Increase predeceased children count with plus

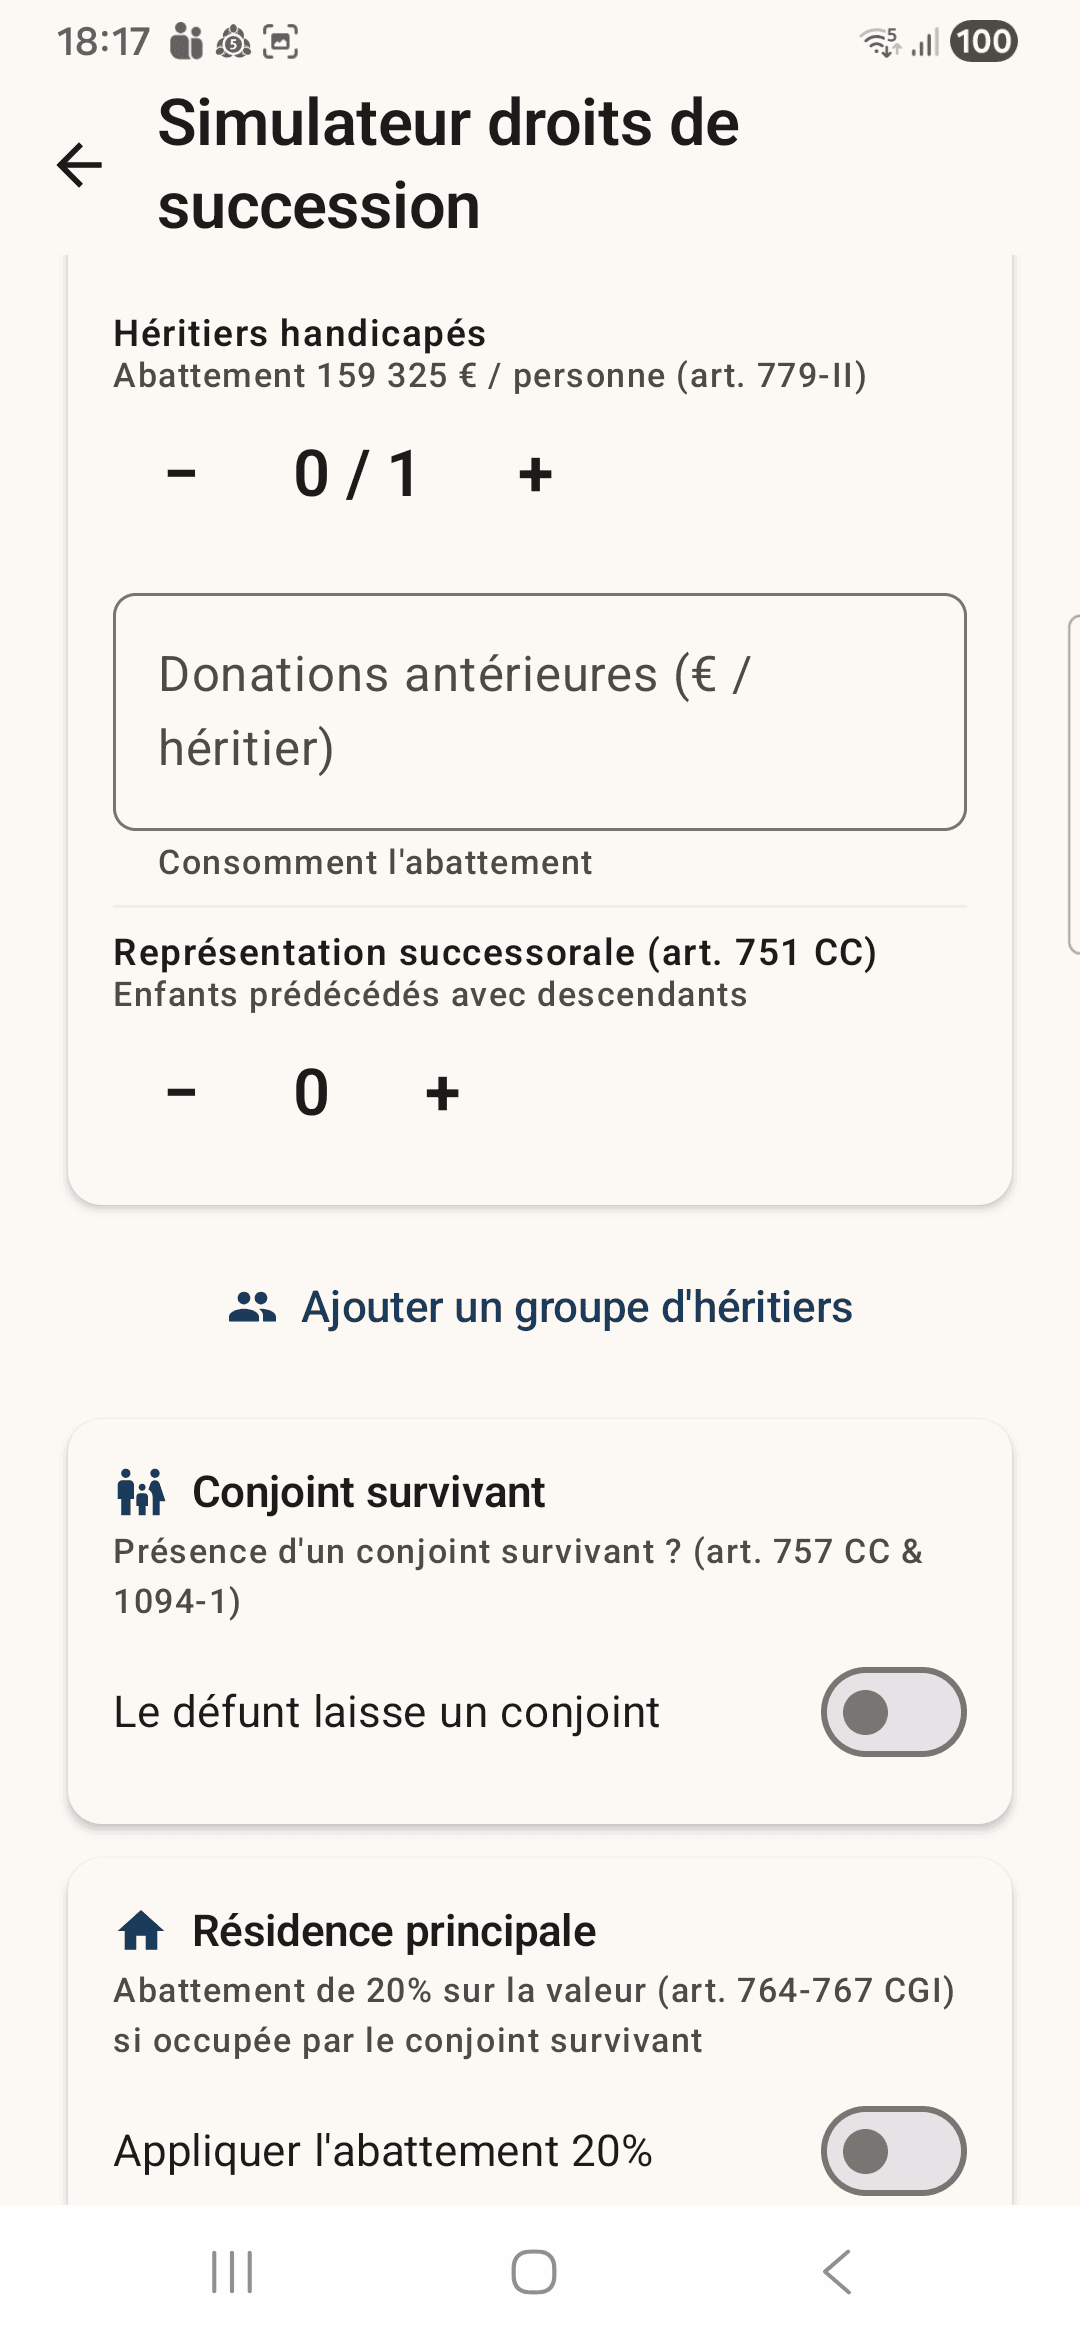[442, 1092]
